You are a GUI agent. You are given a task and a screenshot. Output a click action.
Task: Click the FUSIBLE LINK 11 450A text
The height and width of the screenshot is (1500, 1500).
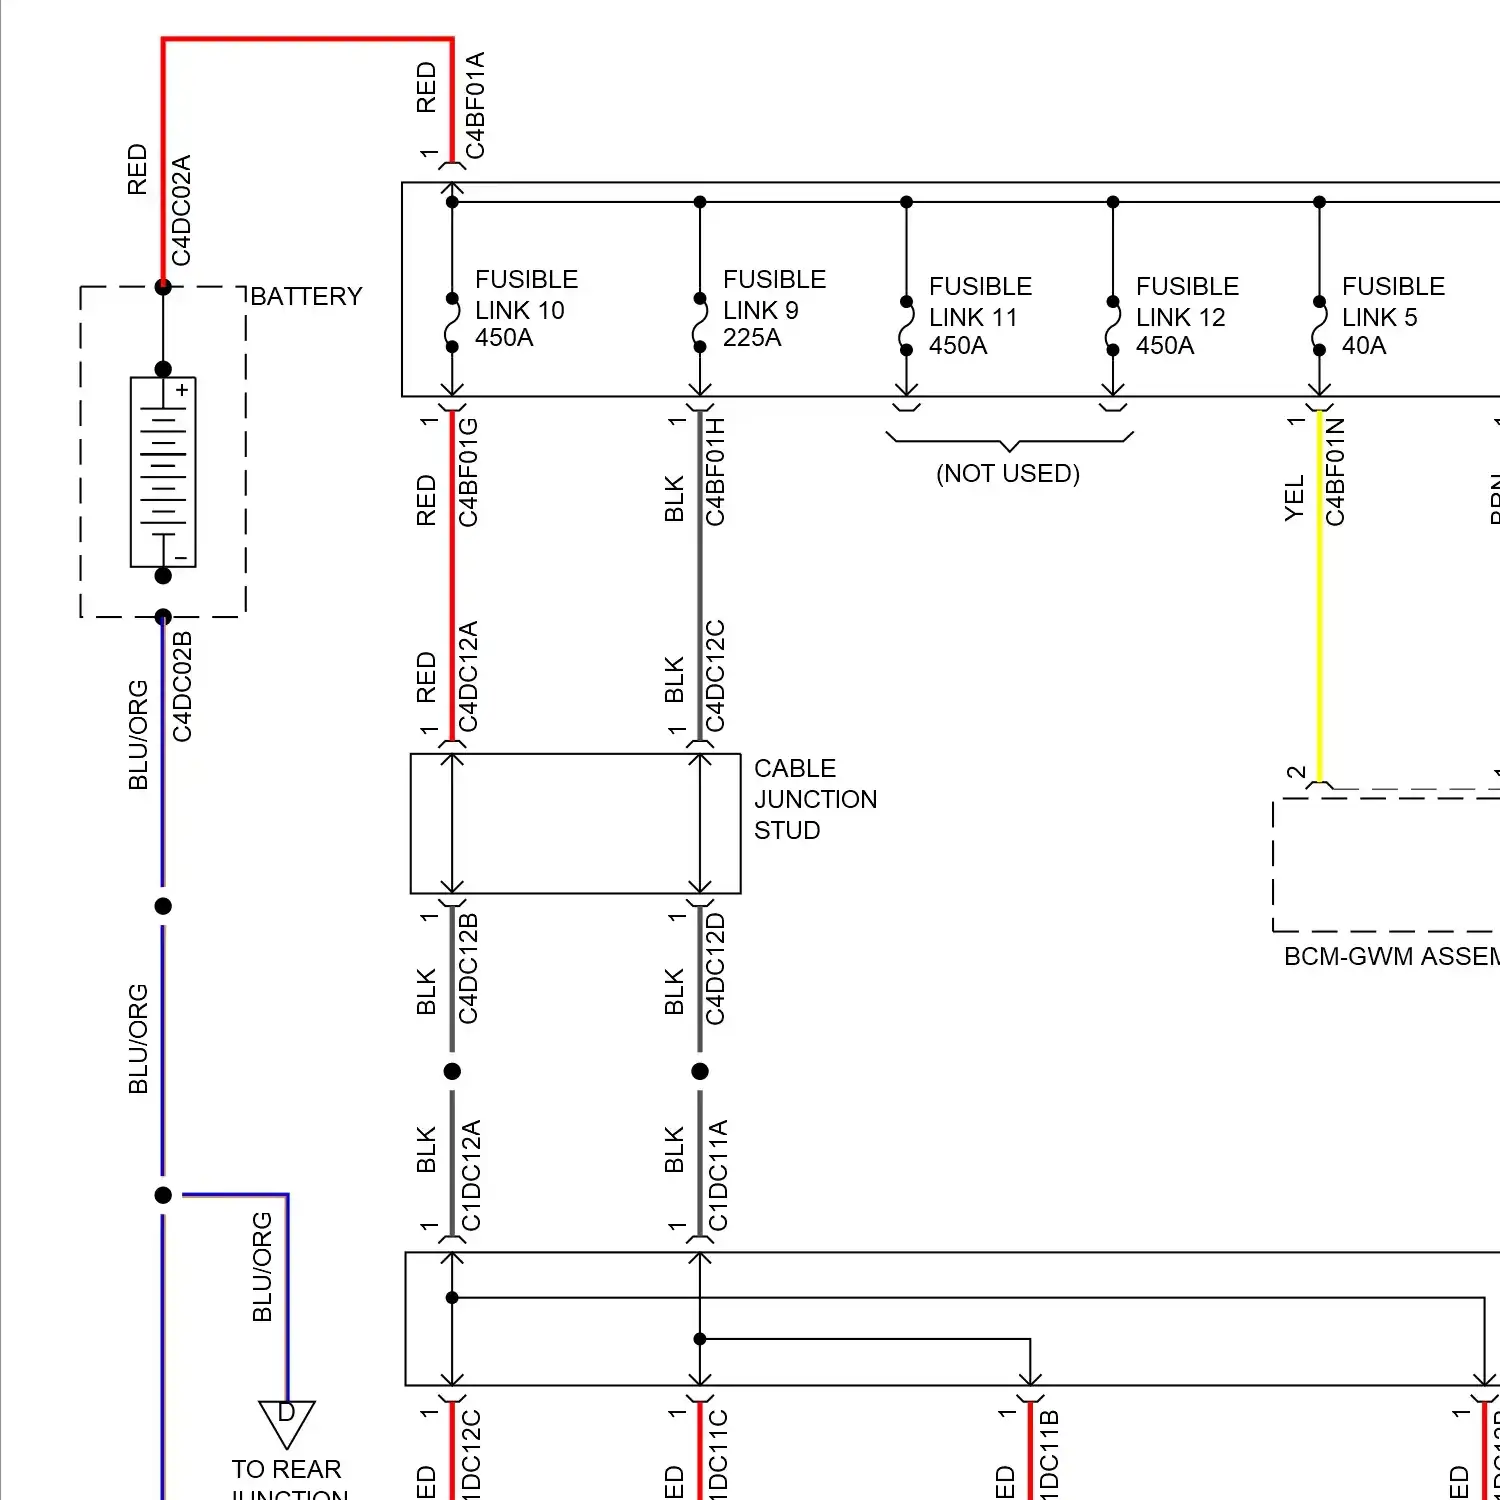tap(980, 316)
